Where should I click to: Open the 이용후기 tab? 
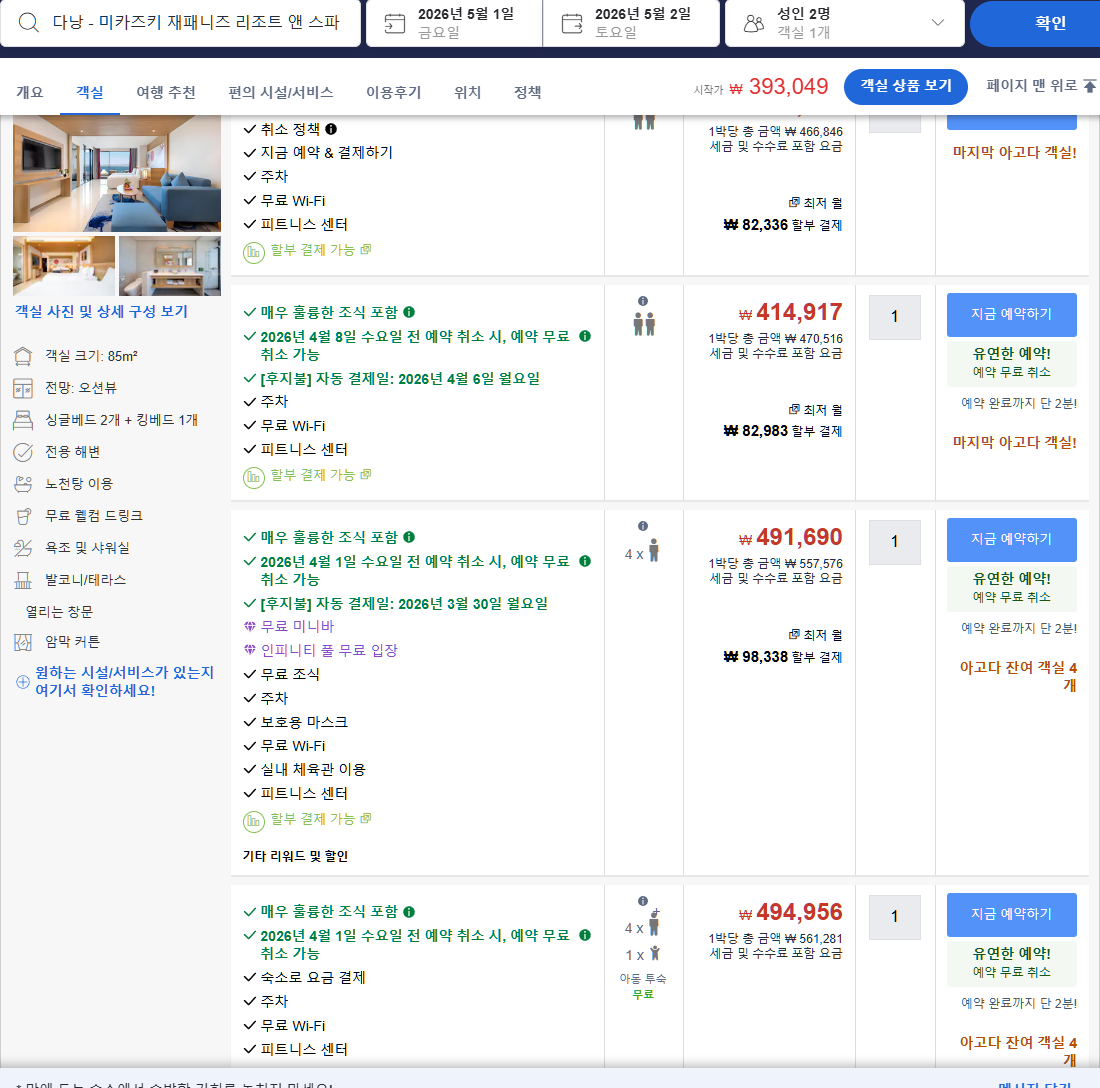coord(394,92)
